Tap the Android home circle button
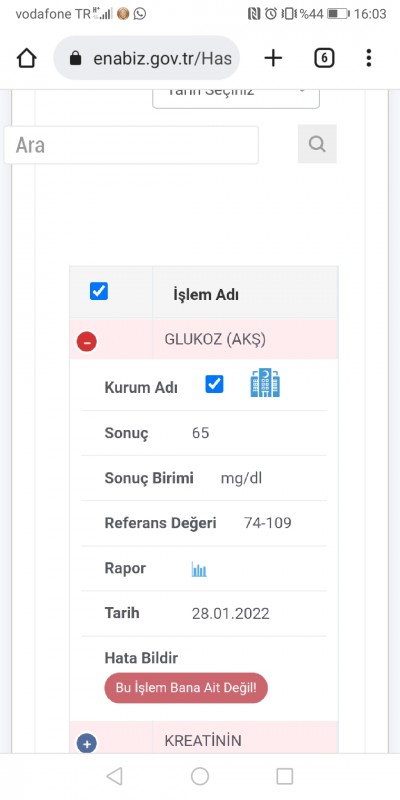400x800 pixels. coord(200,776)
